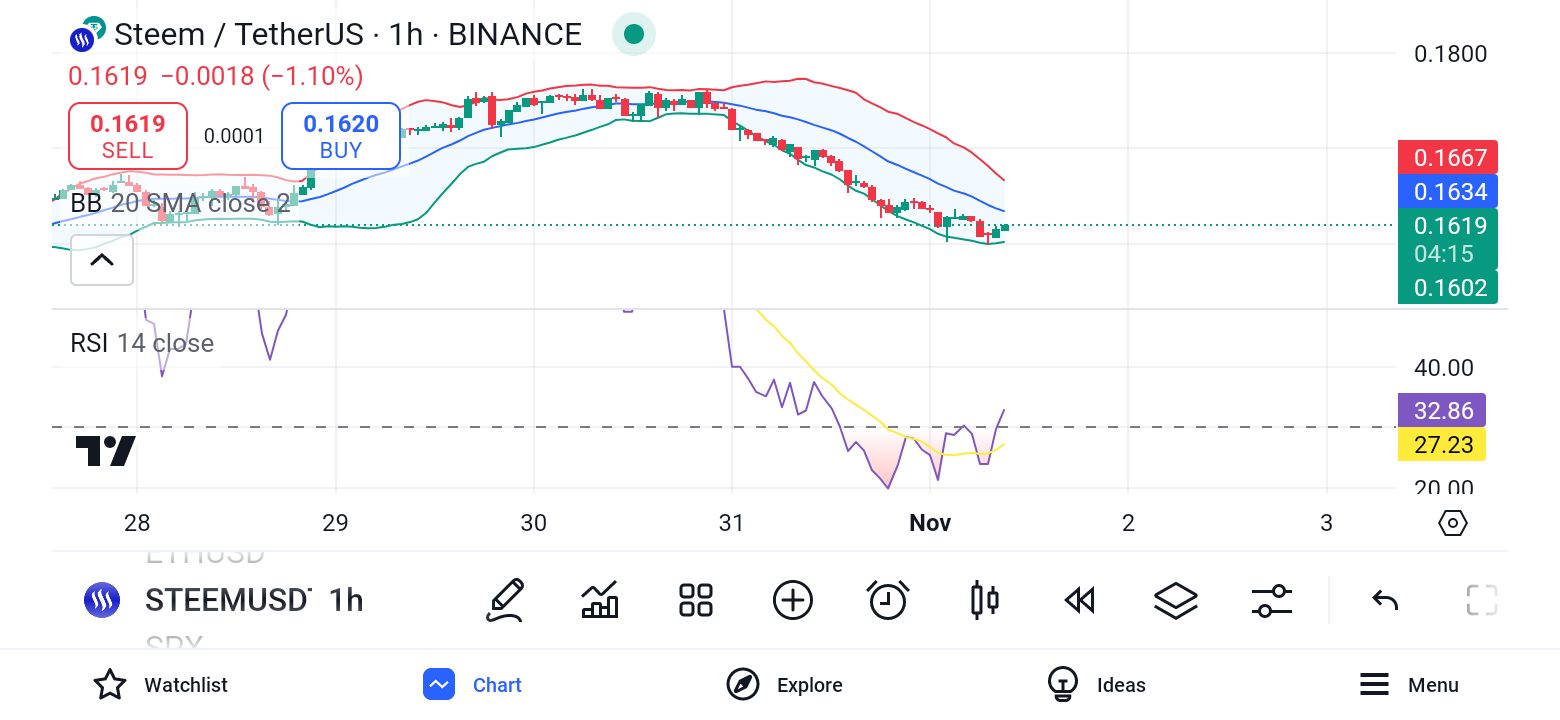Switch to the Explore tab
Screen dimensions: 1560x720
pos(785,685)
